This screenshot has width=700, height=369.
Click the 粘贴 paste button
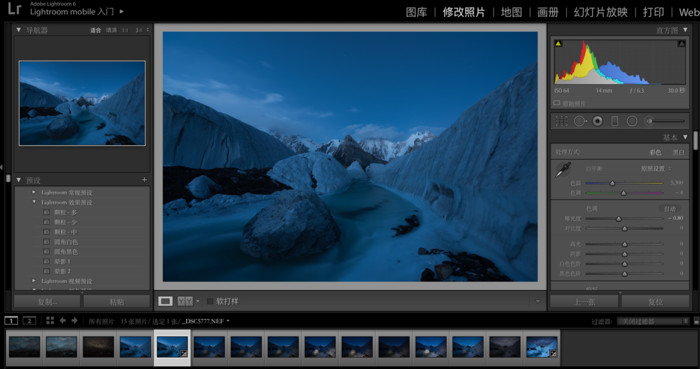click(x=117, y=302)
